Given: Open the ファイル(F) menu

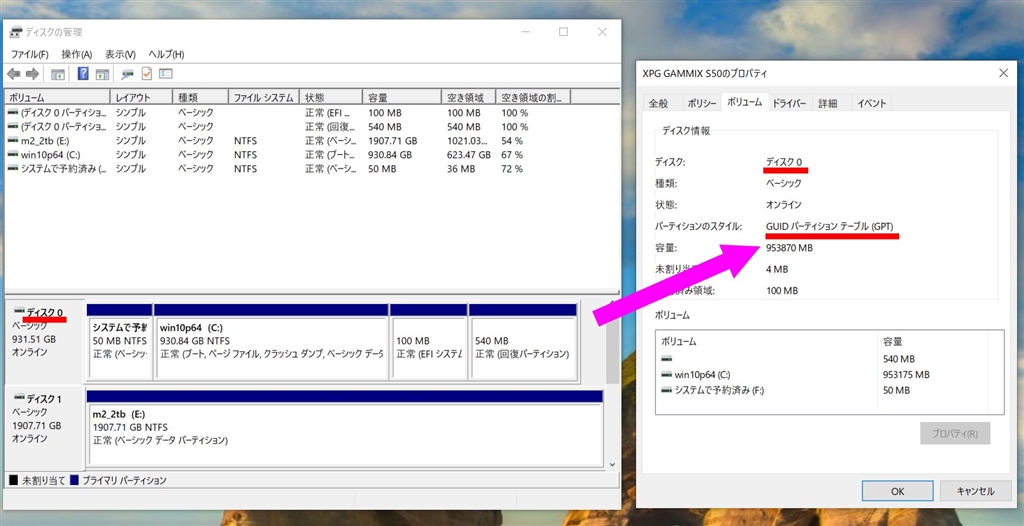Looking at the screenshot, I should point(29,54).
